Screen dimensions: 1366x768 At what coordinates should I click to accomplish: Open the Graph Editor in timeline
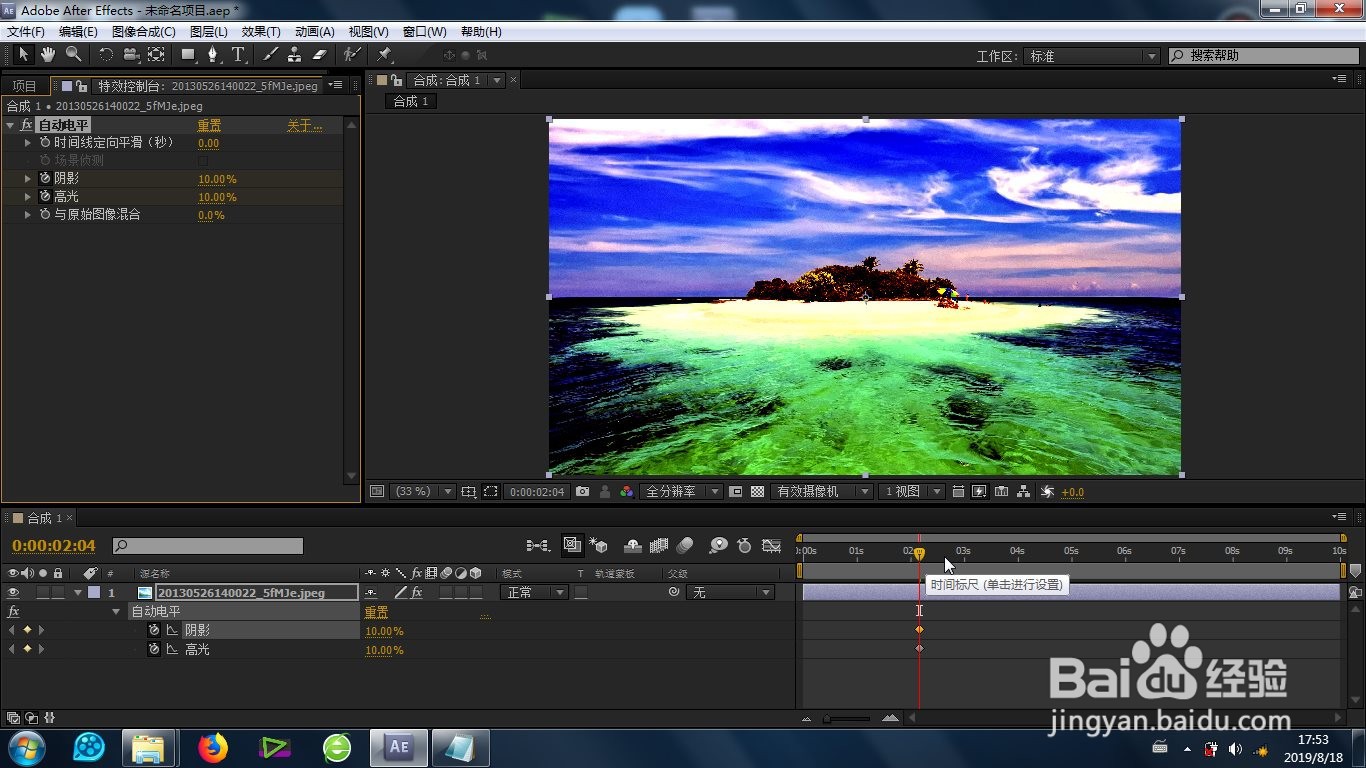tap(771, 546)
